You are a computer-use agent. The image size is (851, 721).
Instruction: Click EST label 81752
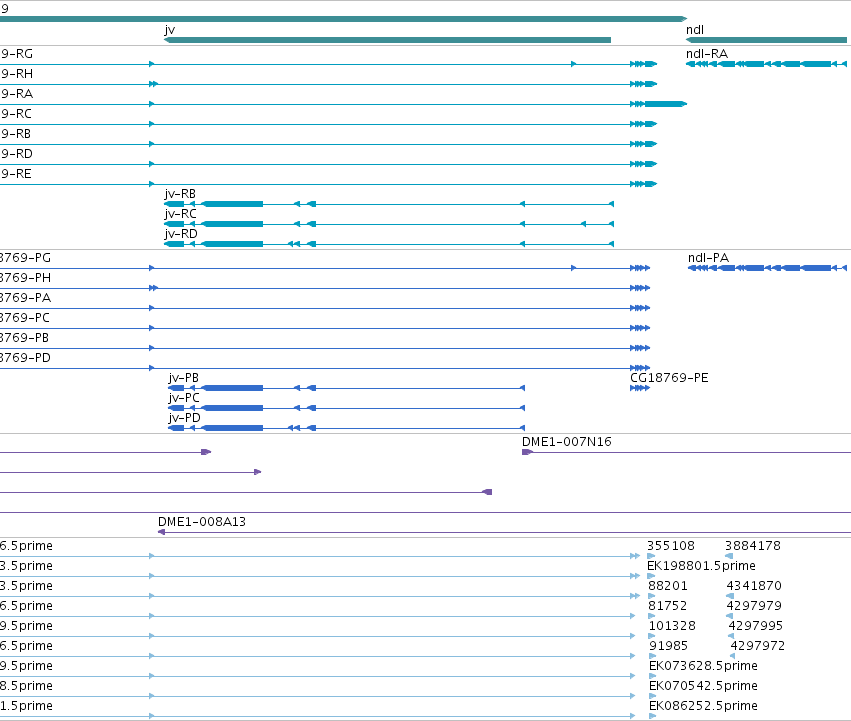coord(668,606)
